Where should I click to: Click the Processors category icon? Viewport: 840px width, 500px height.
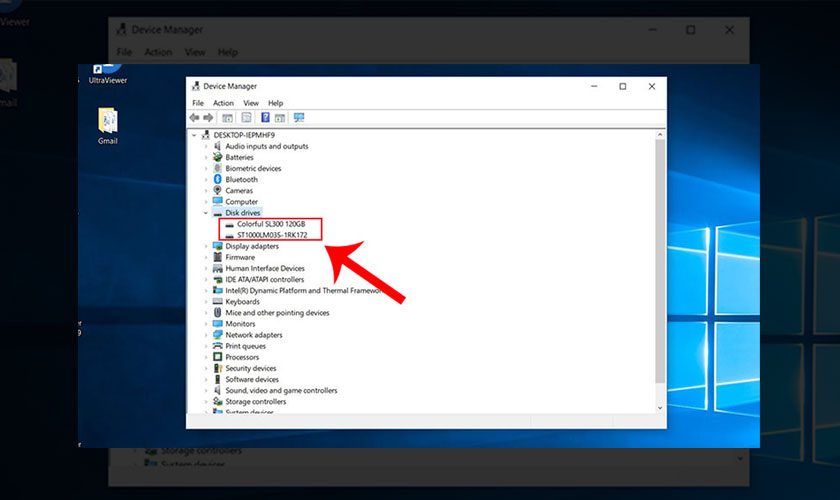[217, 357]
